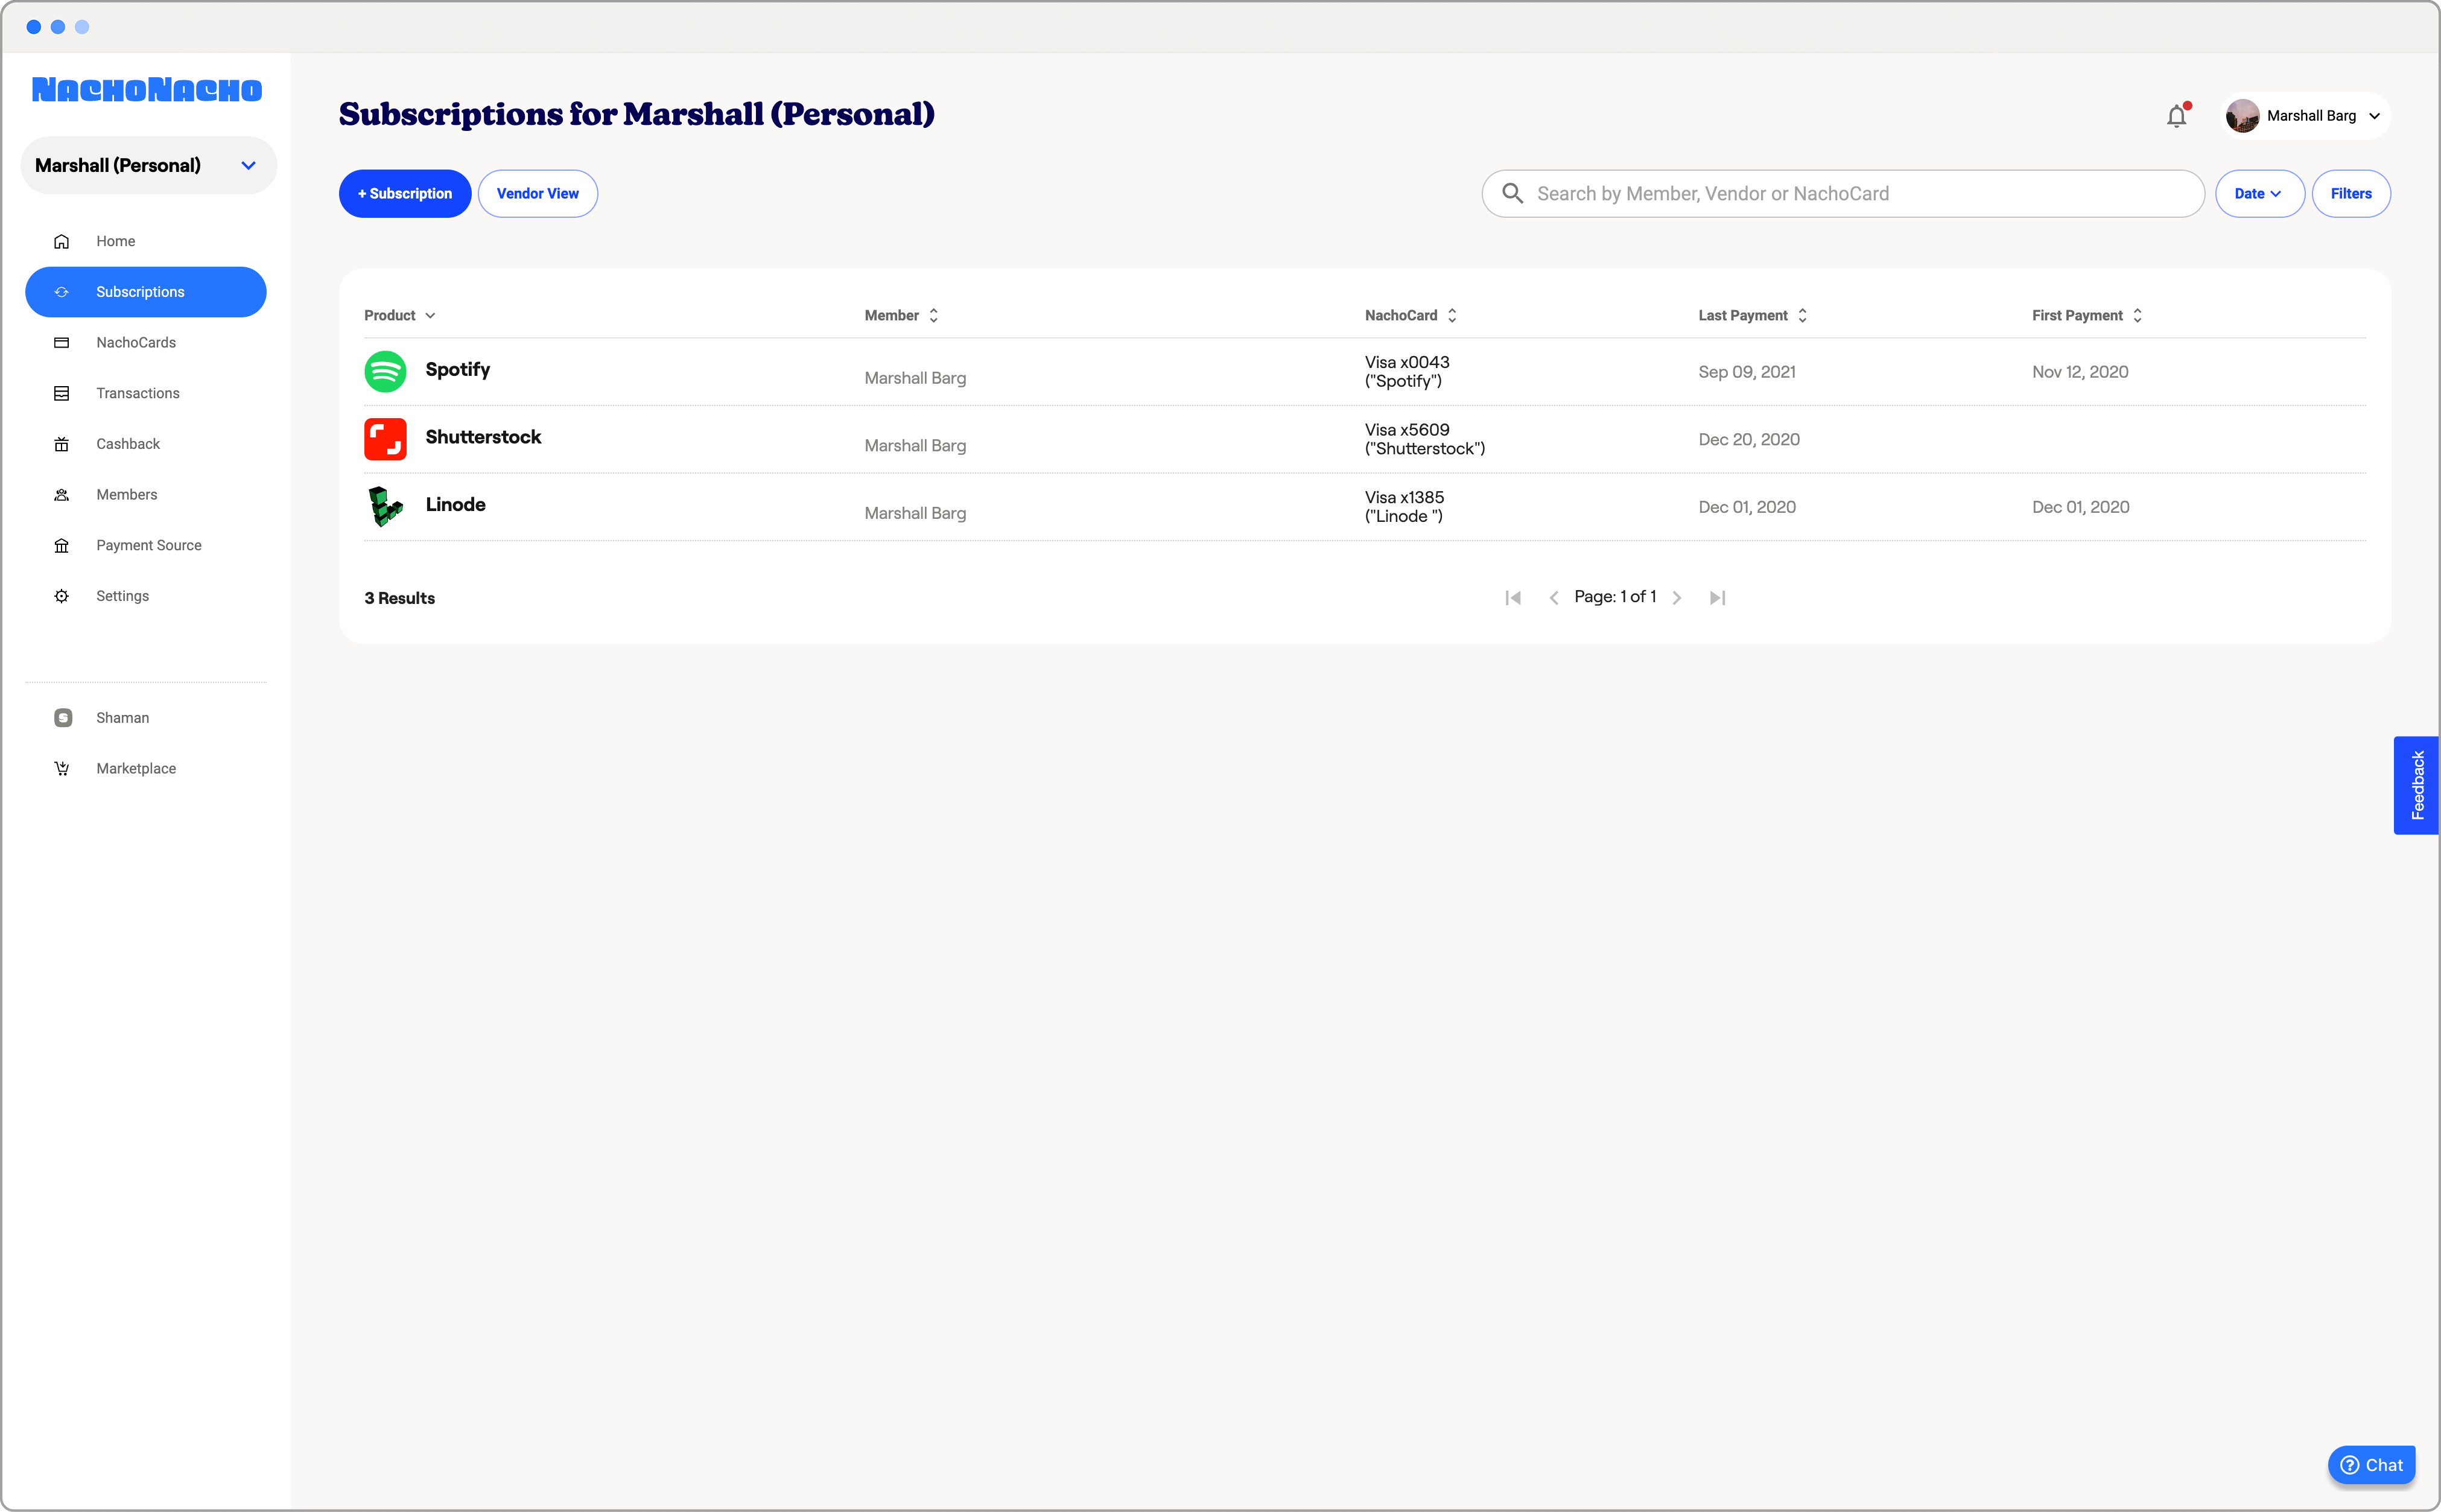This screenshot has height=1512, width=2441.
Task: Go to last page arrow icon
Action: pos(1717,597)
